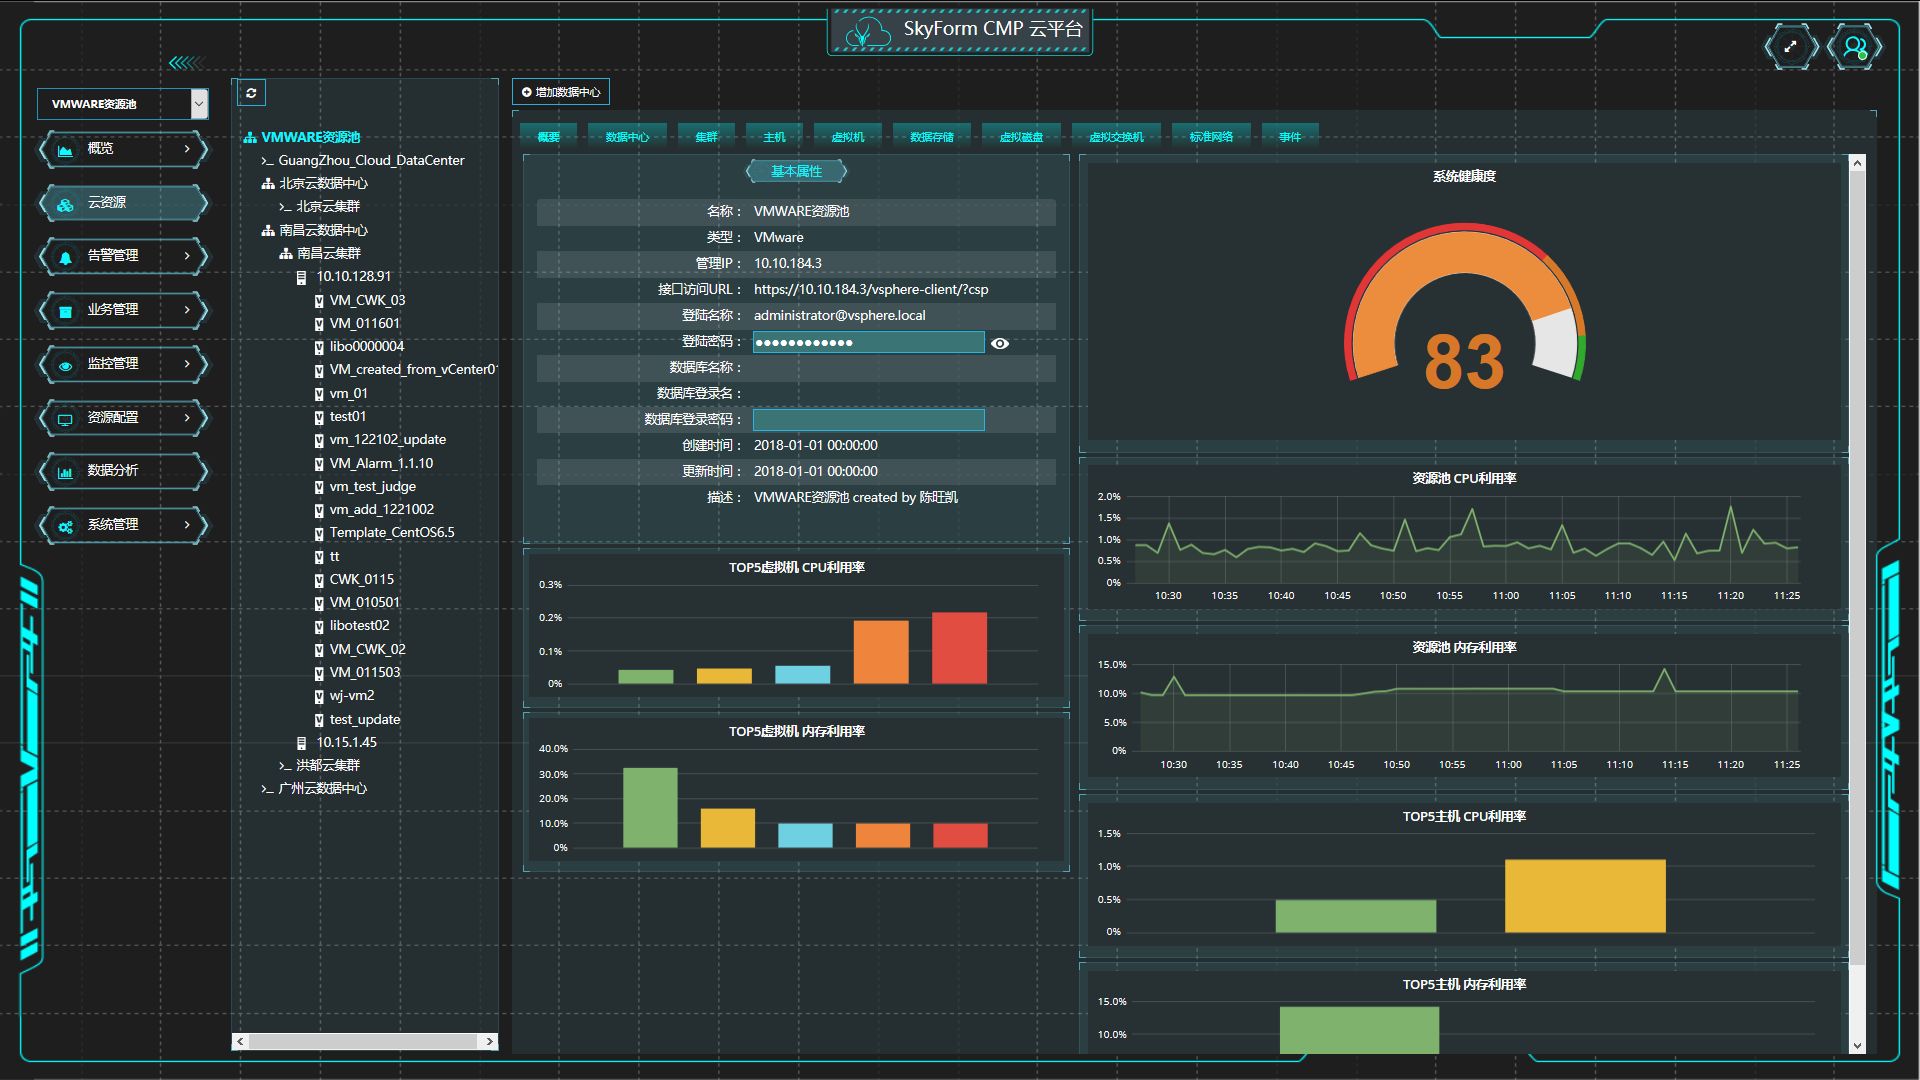Expand the 洪都云集群 tree node
Screen dimensions: 1920x1080
[x=285, y=766]
